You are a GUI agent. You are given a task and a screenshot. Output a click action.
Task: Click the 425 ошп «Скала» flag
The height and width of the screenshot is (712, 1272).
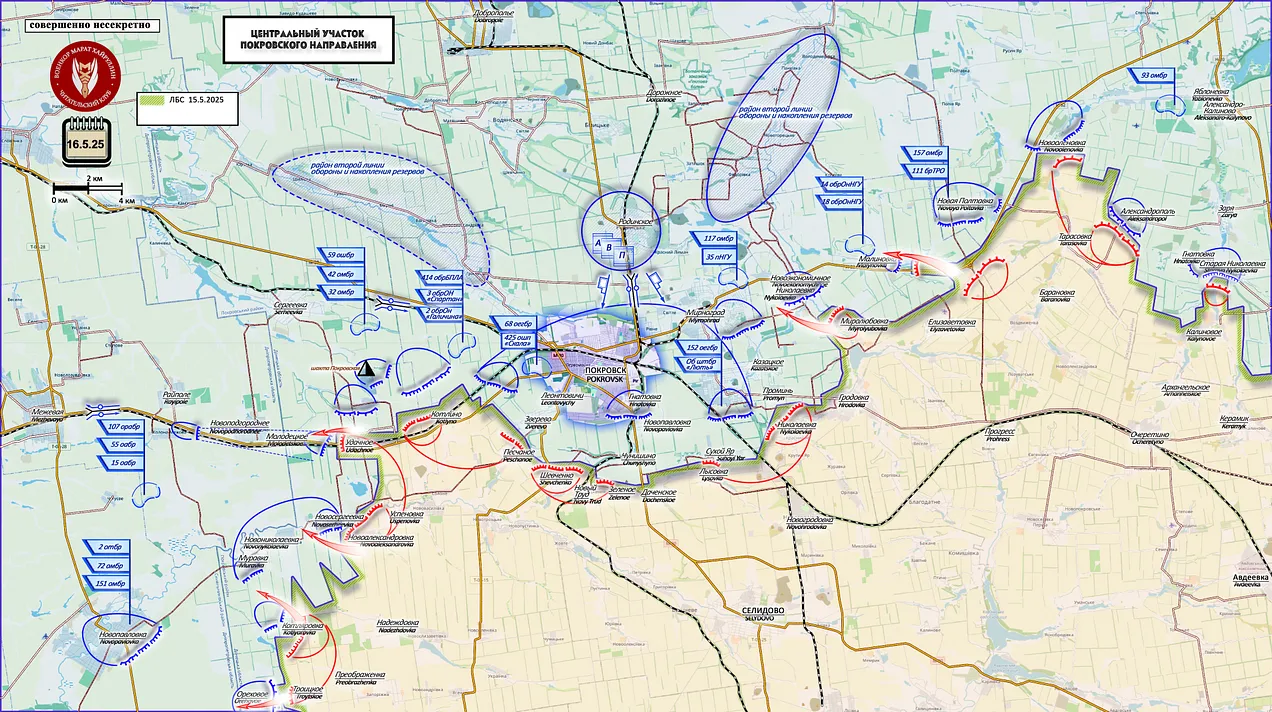[x=518, y=341]
